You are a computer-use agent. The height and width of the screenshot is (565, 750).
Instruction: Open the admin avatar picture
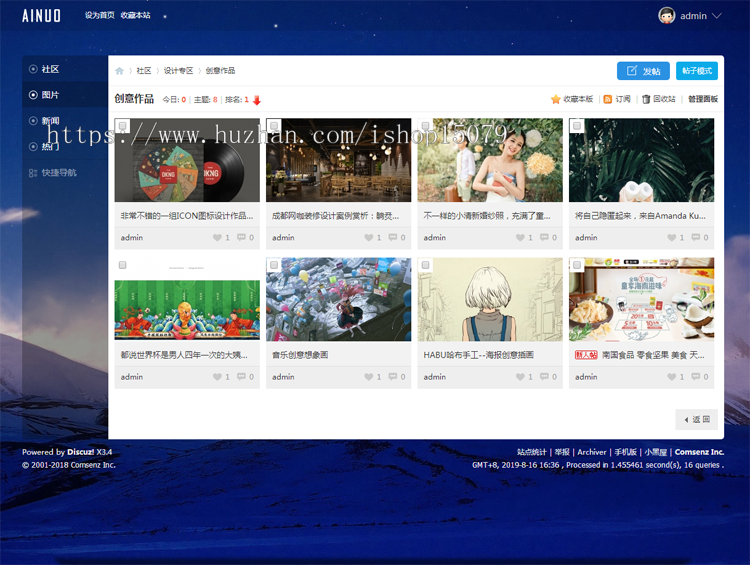point(666,15)
